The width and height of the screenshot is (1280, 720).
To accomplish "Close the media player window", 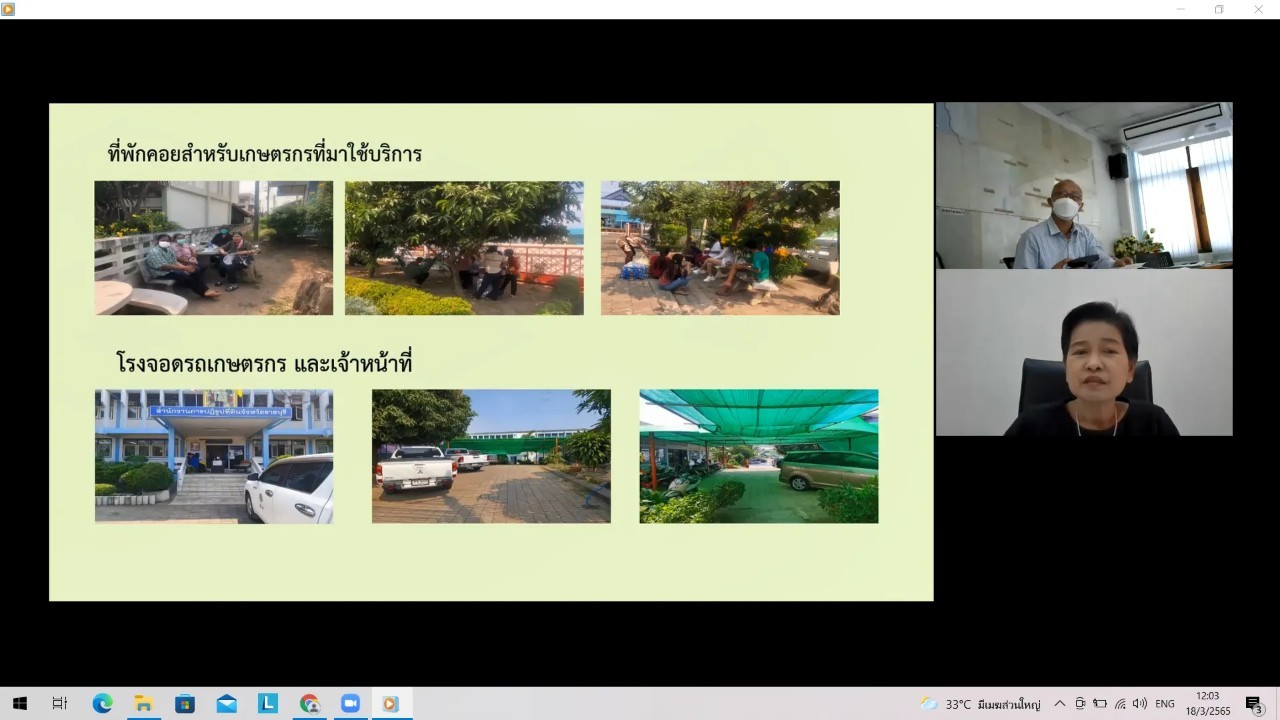I will (1258, 9).
